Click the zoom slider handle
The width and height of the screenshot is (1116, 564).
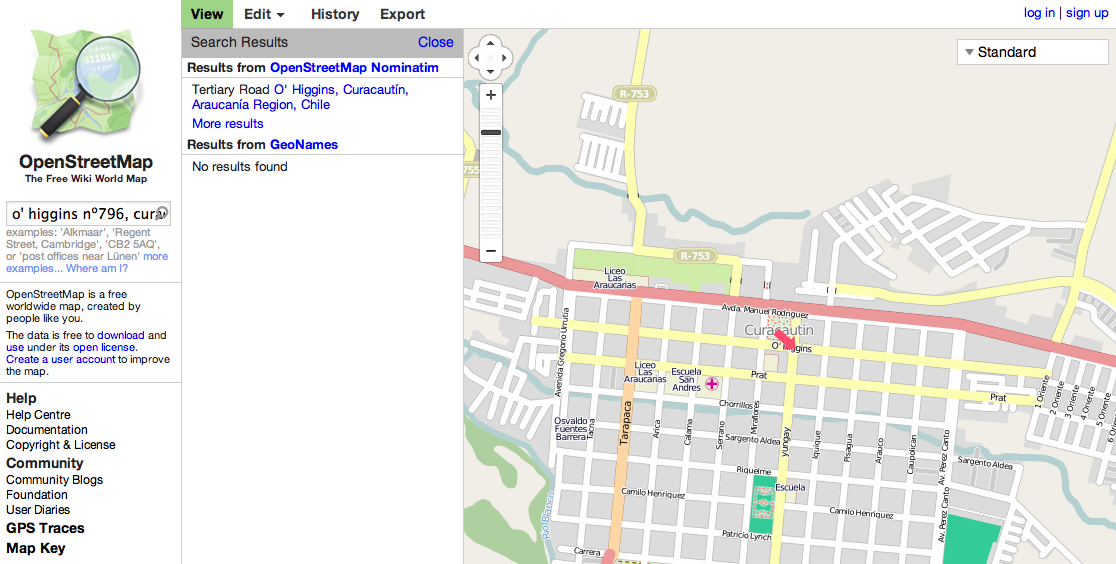tap(490, 132)
